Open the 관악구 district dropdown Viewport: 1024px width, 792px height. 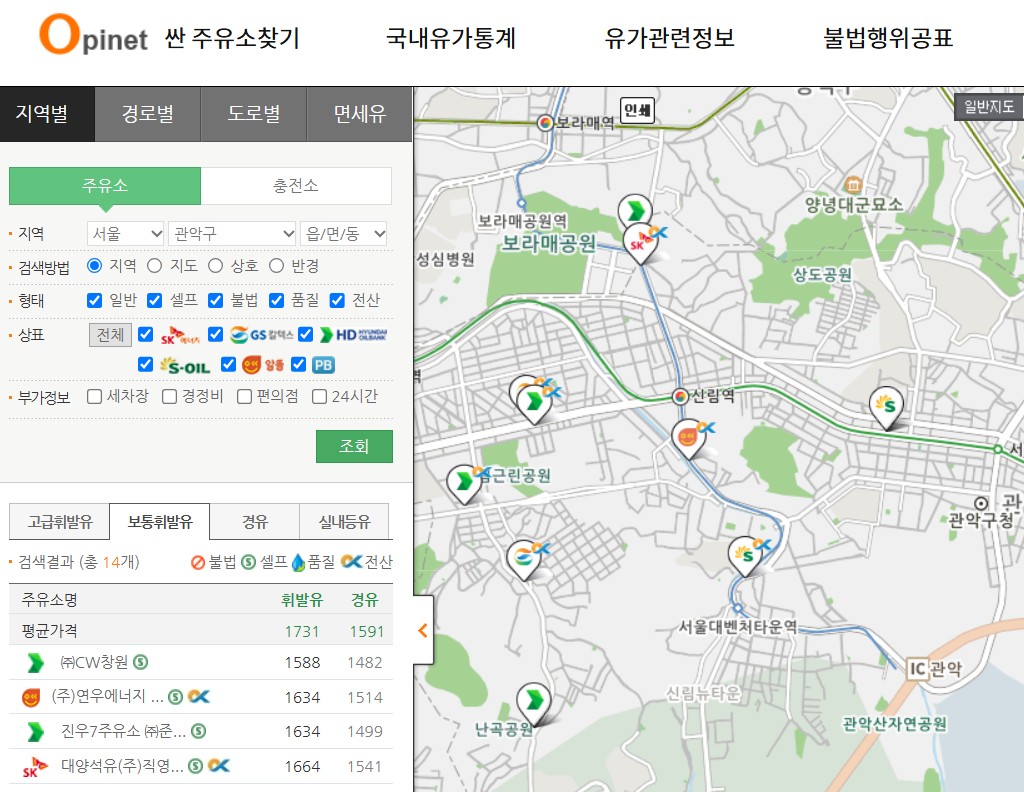[x=230, y=232]
